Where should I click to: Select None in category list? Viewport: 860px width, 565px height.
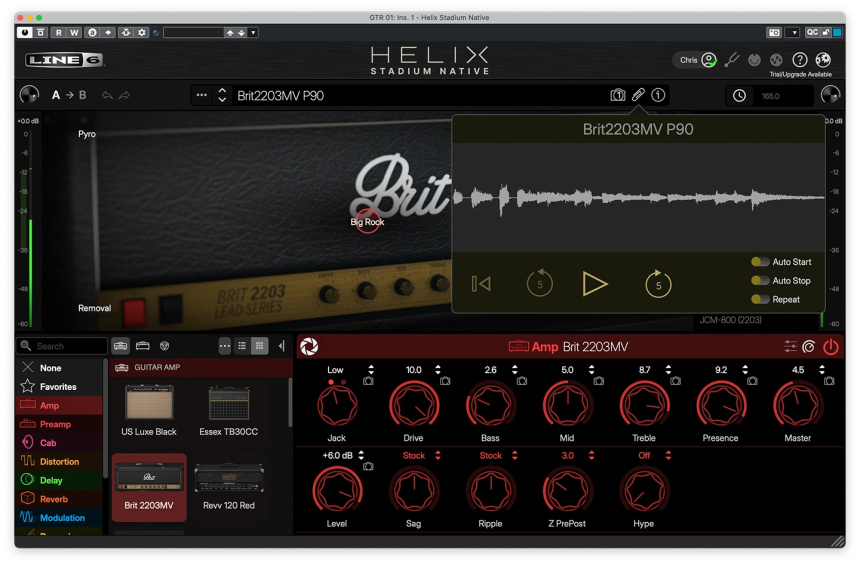click(59, 368)
